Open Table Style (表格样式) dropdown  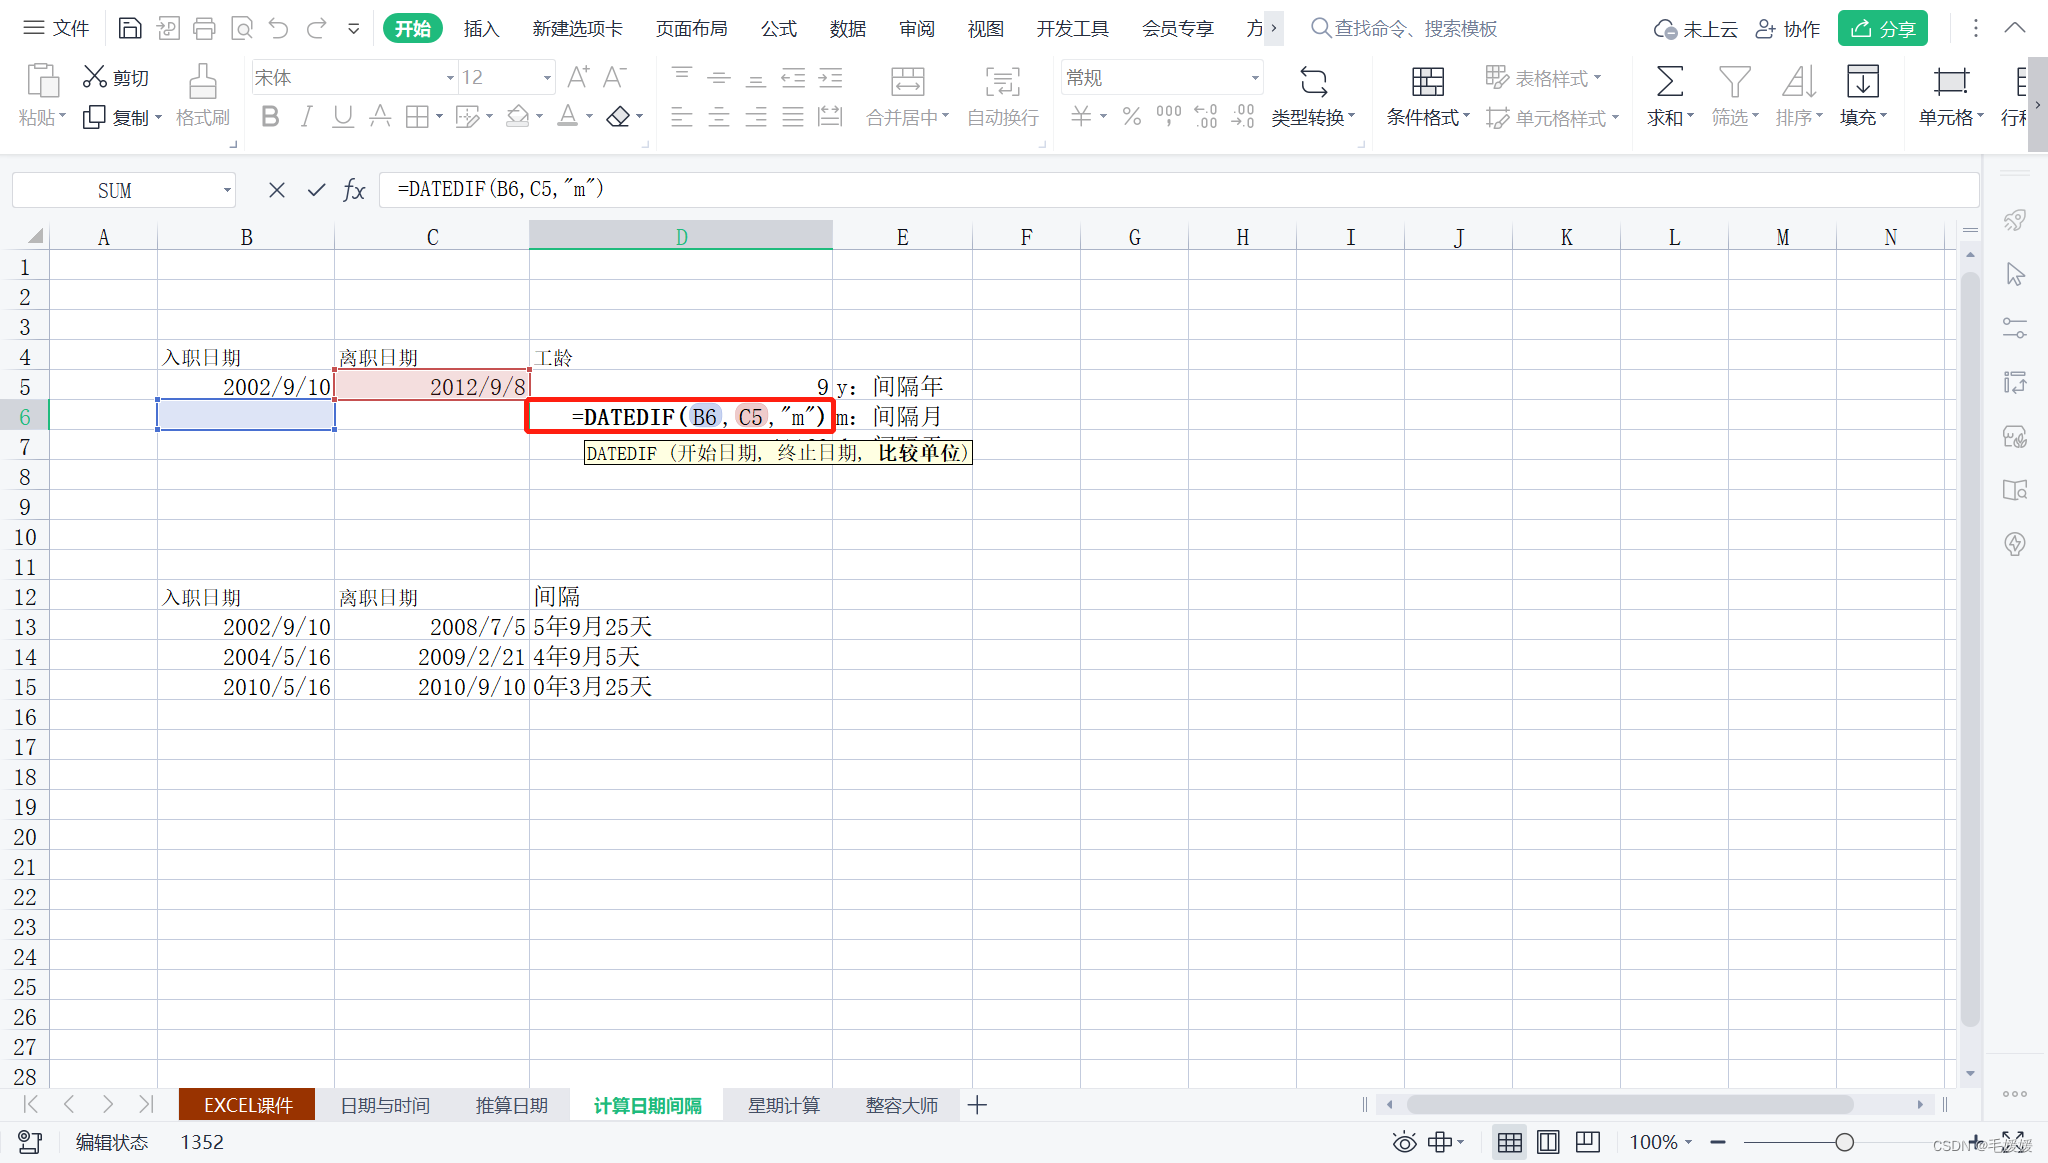(x=1544, y=77)
